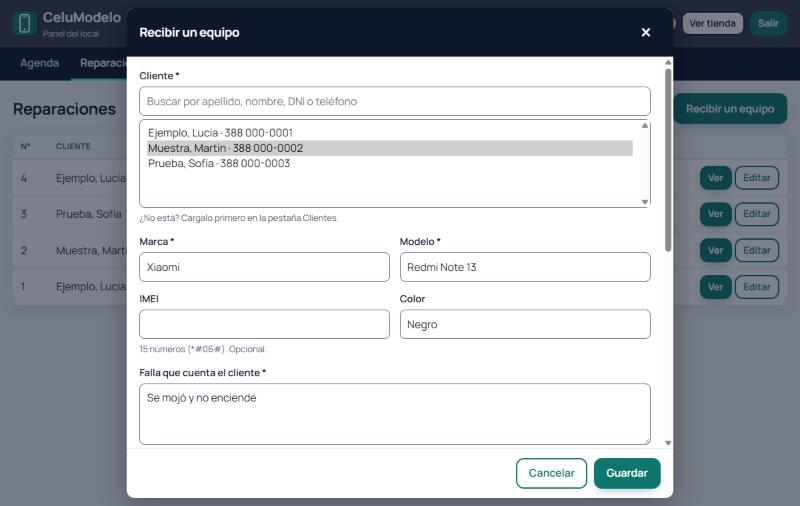
Task: View repair number 3 with Ver
Action: tap(715, 214)
